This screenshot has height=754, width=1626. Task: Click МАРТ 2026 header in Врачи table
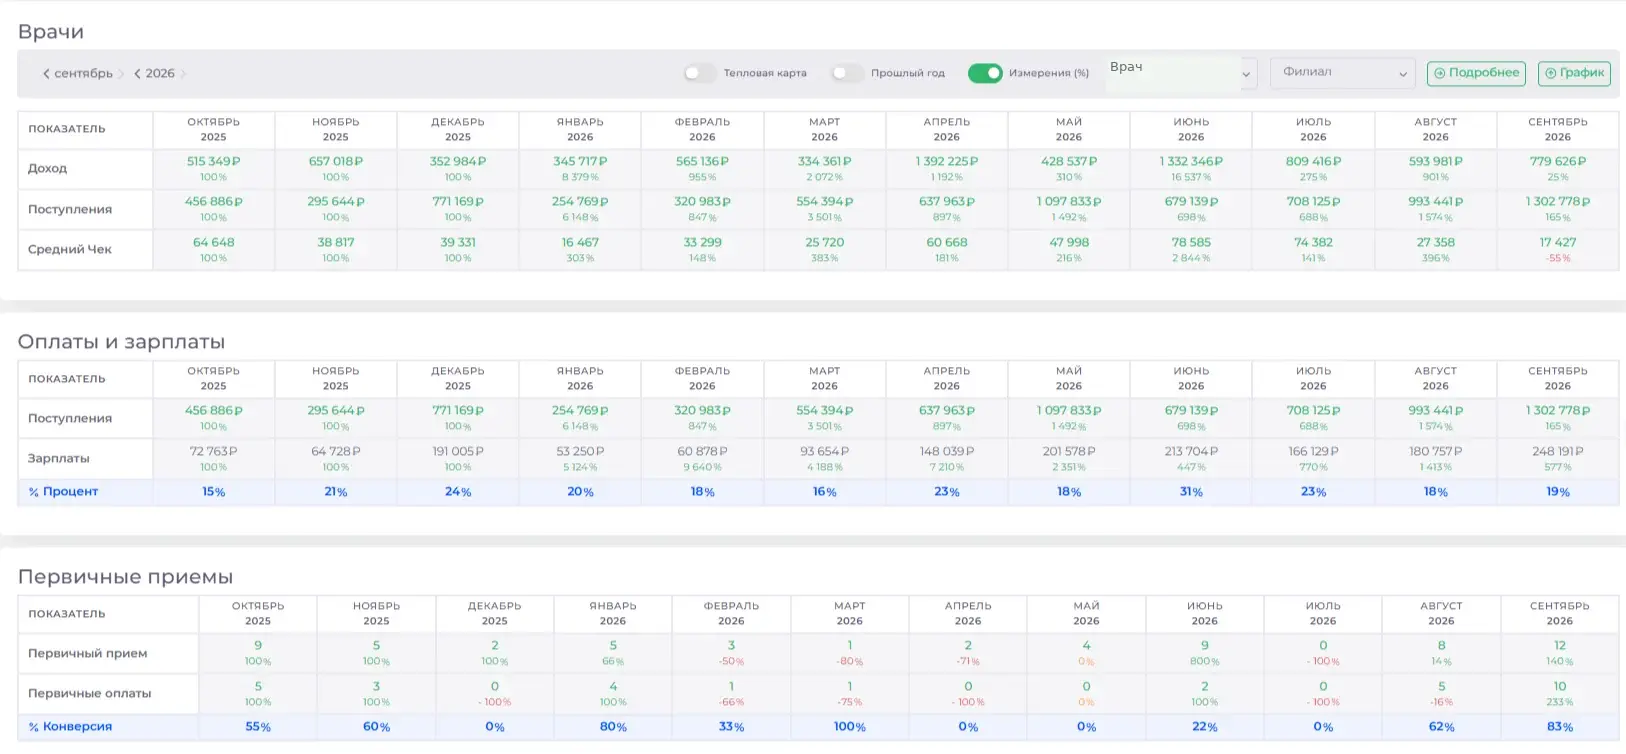click(x=824, y=129)
